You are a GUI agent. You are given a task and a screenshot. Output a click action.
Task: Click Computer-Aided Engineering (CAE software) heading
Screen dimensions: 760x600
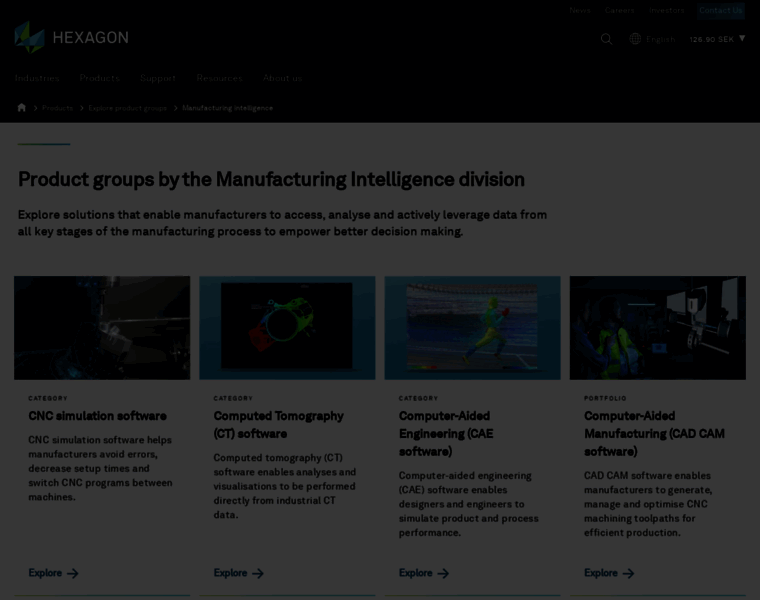click(446, 434)
